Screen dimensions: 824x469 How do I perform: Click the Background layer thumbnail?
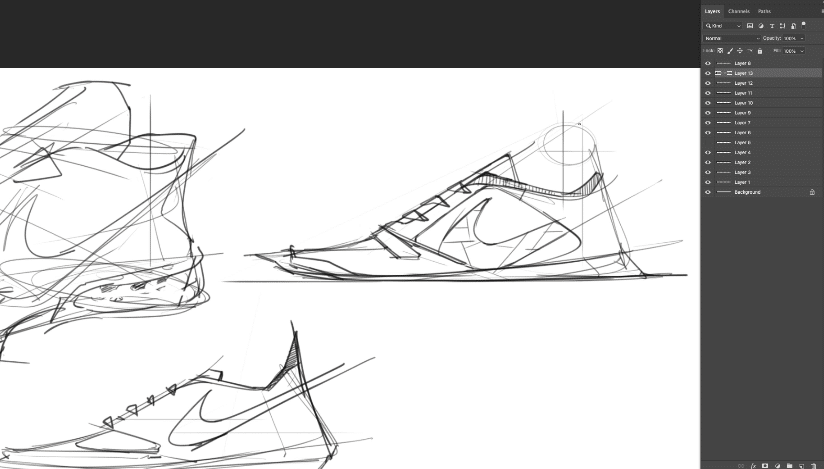click(x=724, y=192)
